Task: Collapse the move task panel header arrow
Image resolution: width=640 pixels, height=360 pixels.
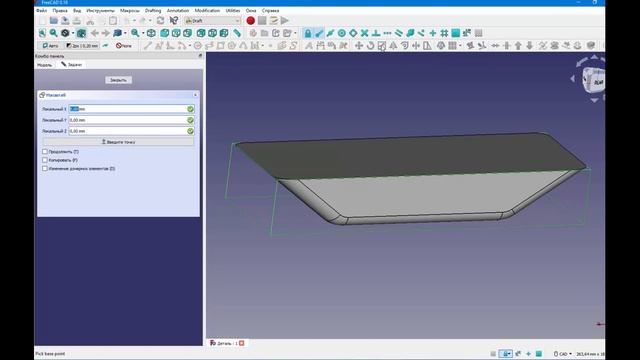Action: [195, 95]
